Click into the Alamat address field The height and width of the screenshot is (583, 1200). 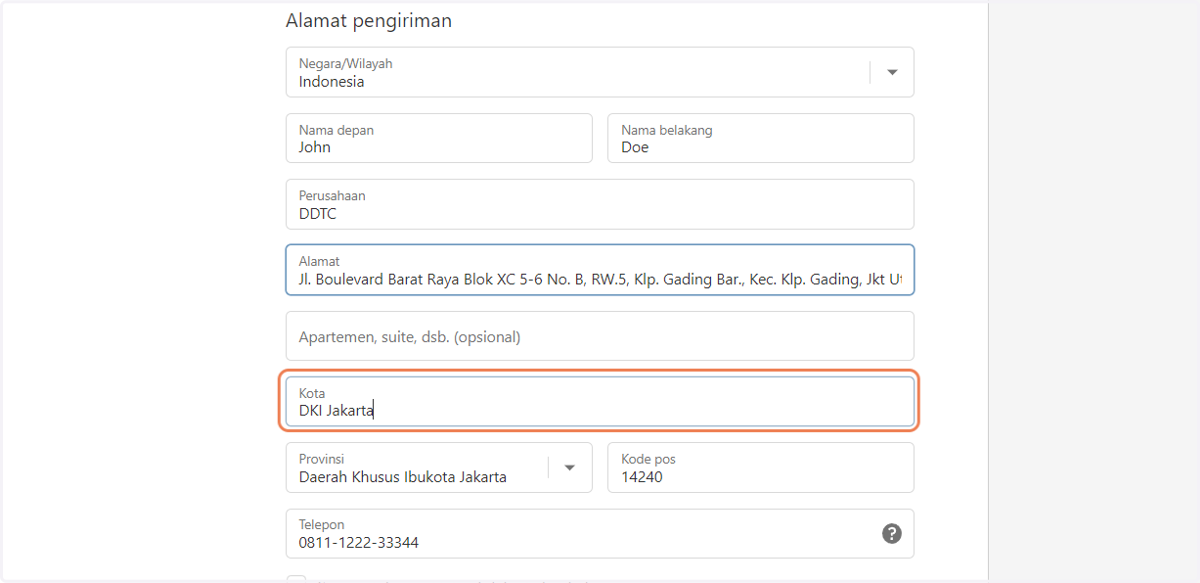[x=599, y=270]
